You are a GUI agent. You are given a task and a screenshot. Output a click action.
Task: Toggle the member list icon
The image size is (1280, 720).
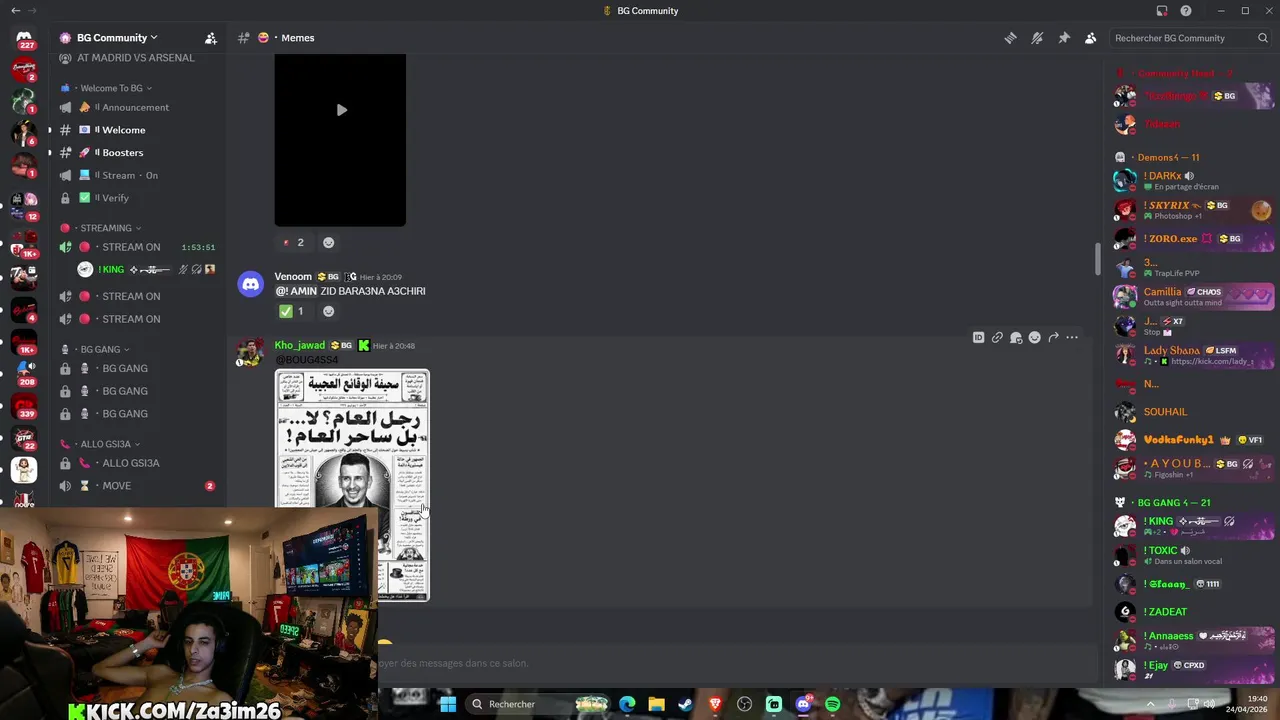click(1090, 38)
